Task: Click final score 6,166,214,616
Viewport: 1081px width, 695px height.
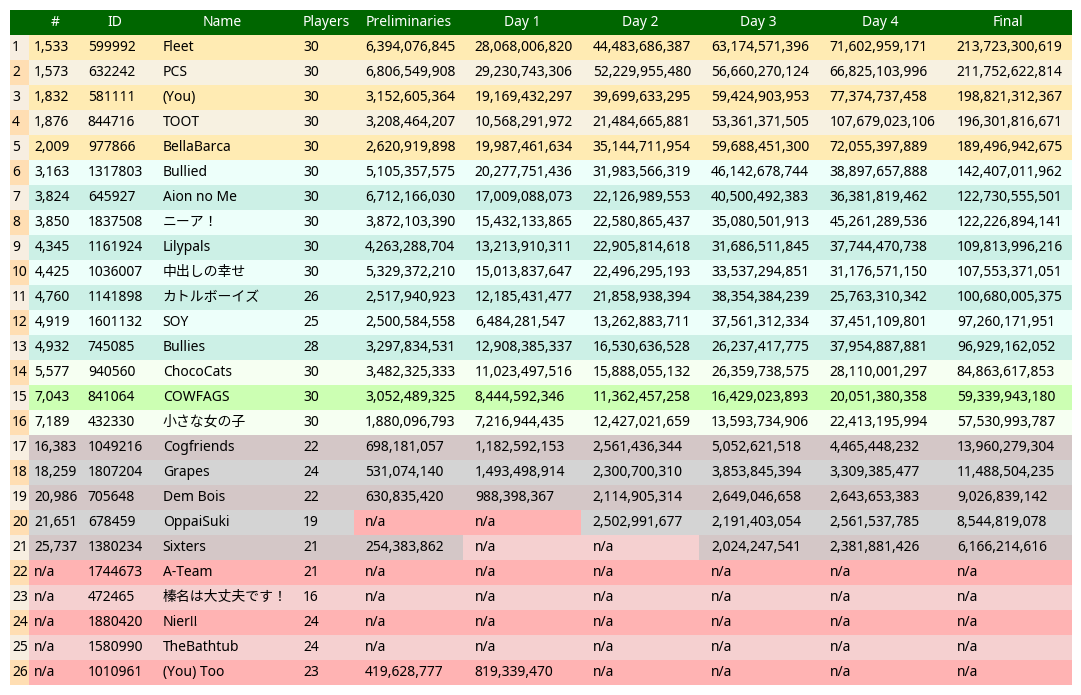Action: point(1002,546)
